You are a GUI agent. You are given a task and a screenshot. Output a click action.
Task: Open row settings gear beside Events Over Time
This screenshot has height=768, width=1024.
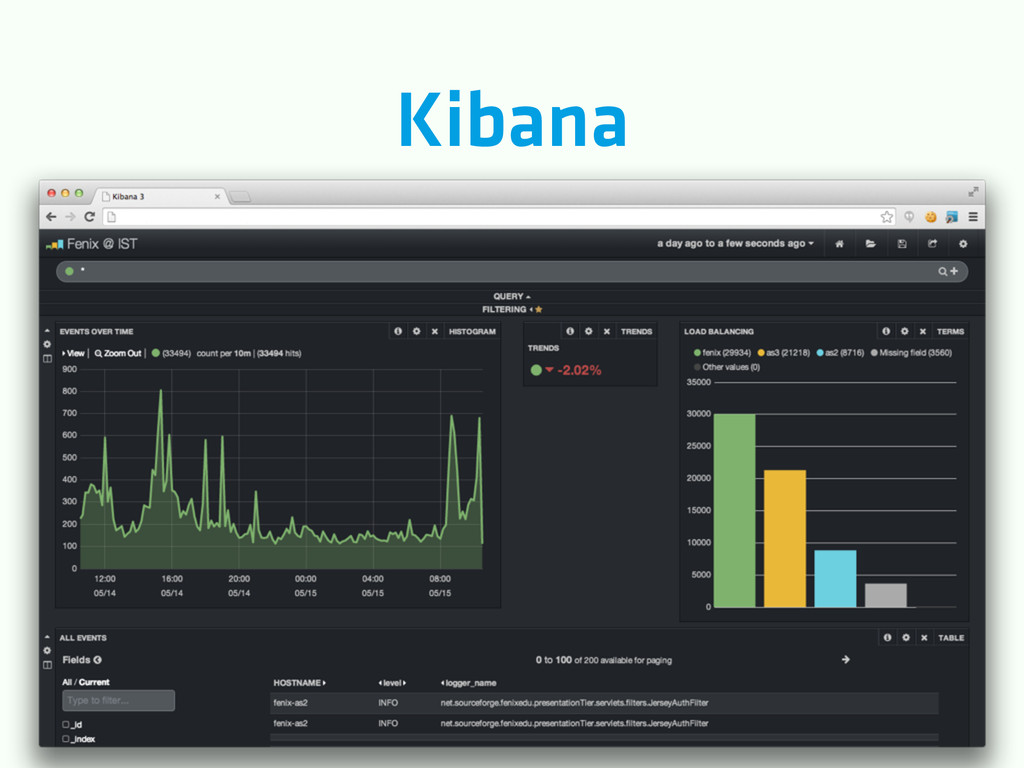[x=47, y=344]
